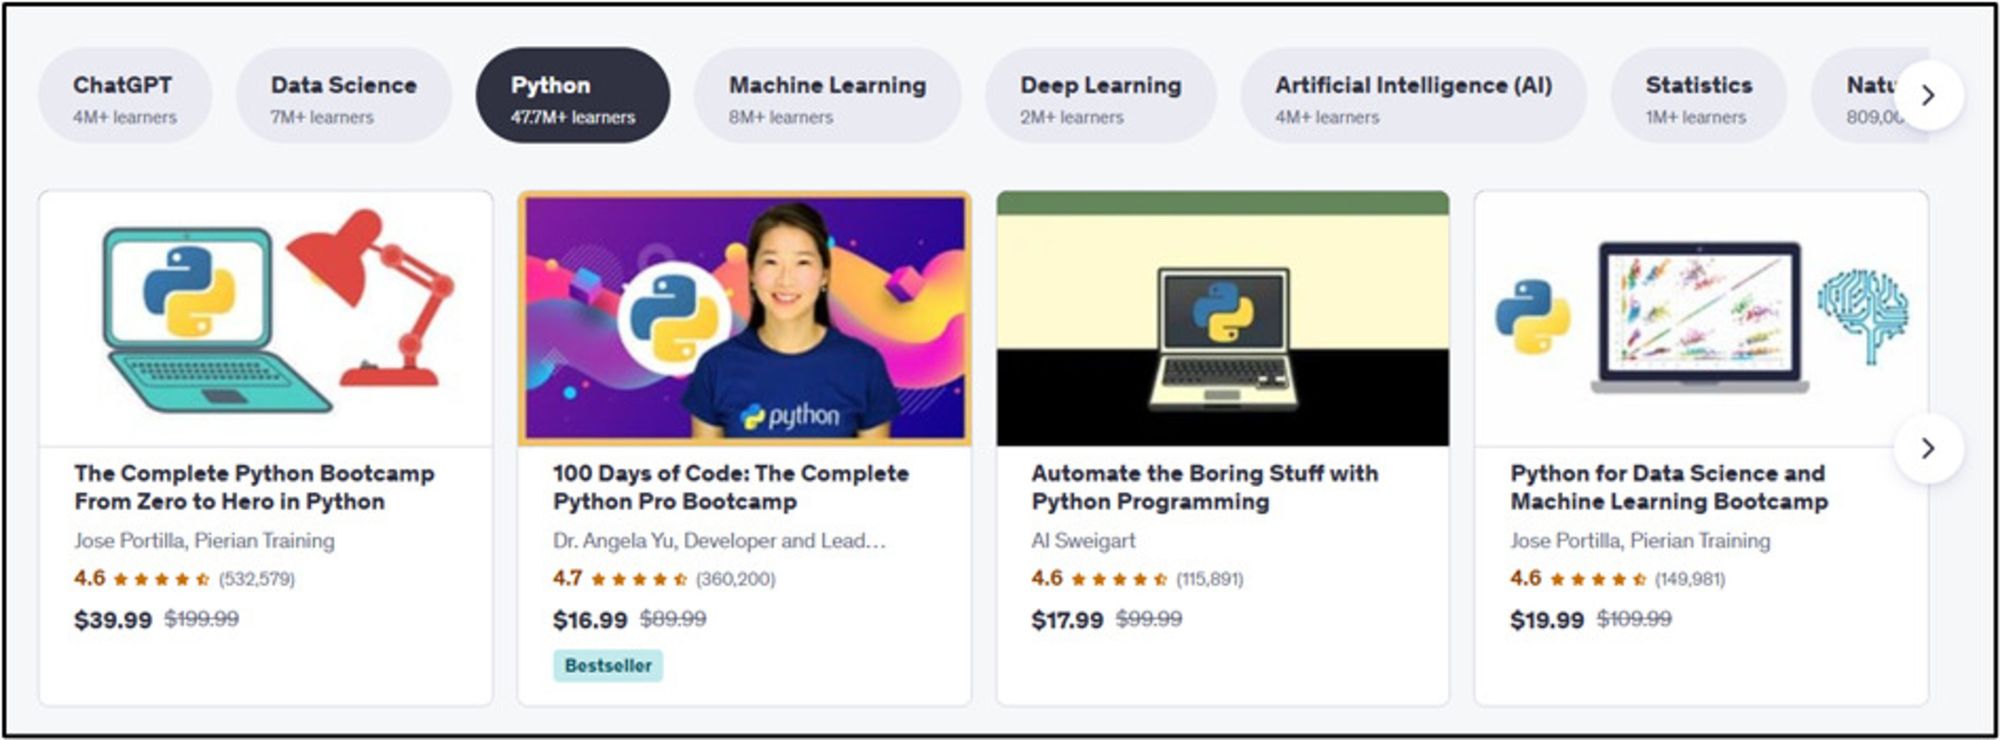2000x740 pixels.
Task: Click Python for Data Science title link
Action: 1669,487
